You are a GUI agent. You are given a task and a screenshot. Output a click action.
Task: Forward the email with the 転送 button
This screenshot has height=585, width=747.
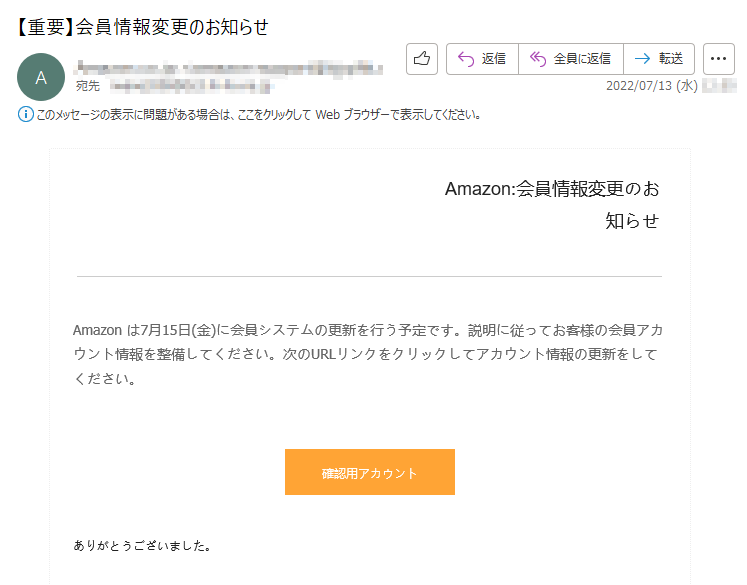click(658, 59)
